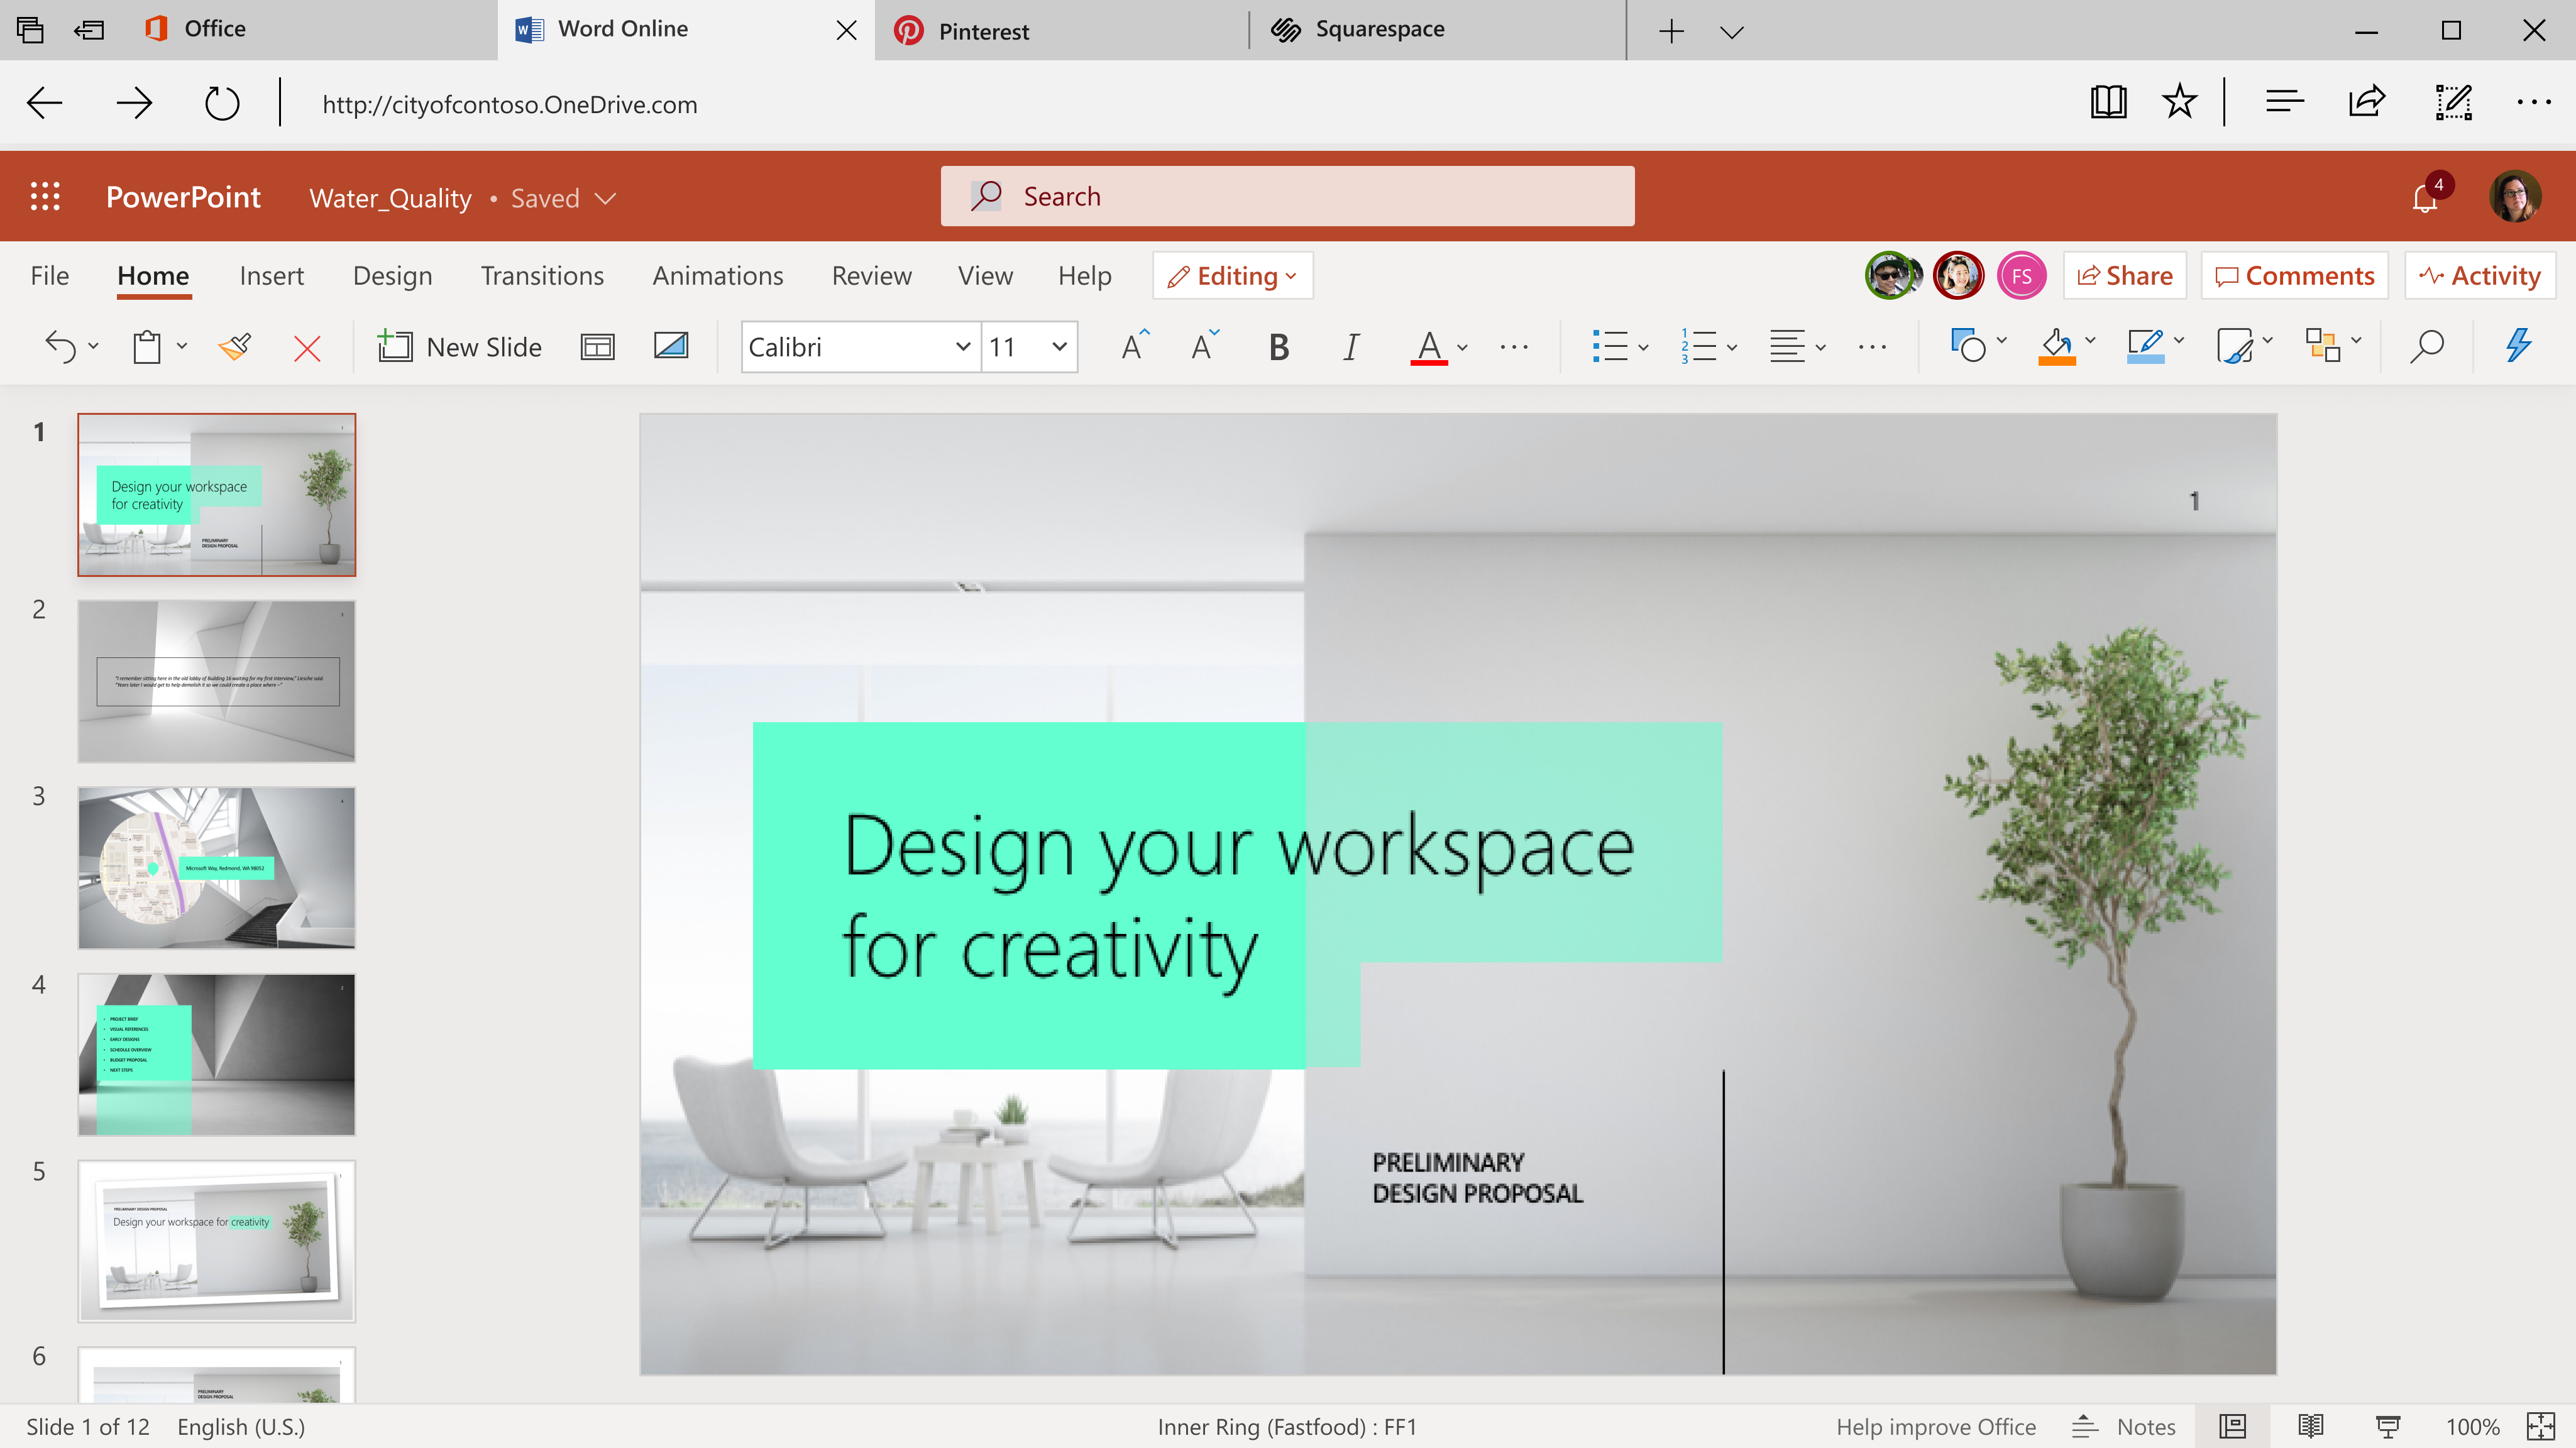The image size is (2576, 1448).
Task: Click the Format Painter brush icon
Action: 235,347
